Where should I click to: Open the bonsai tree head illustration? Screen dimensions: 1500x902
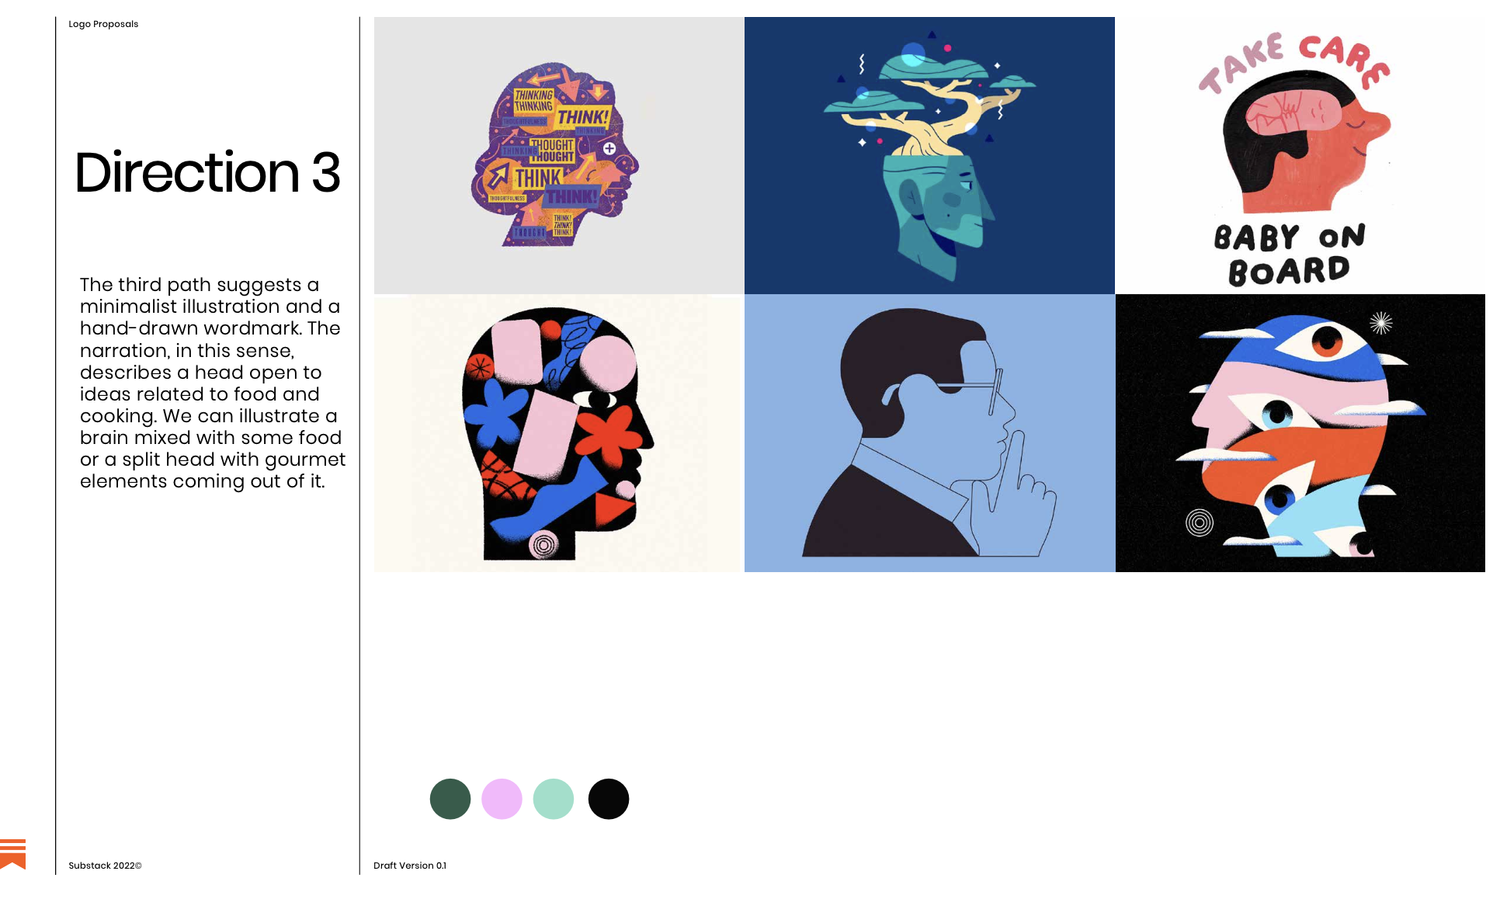pyautogui.click(x=929, y=155)
